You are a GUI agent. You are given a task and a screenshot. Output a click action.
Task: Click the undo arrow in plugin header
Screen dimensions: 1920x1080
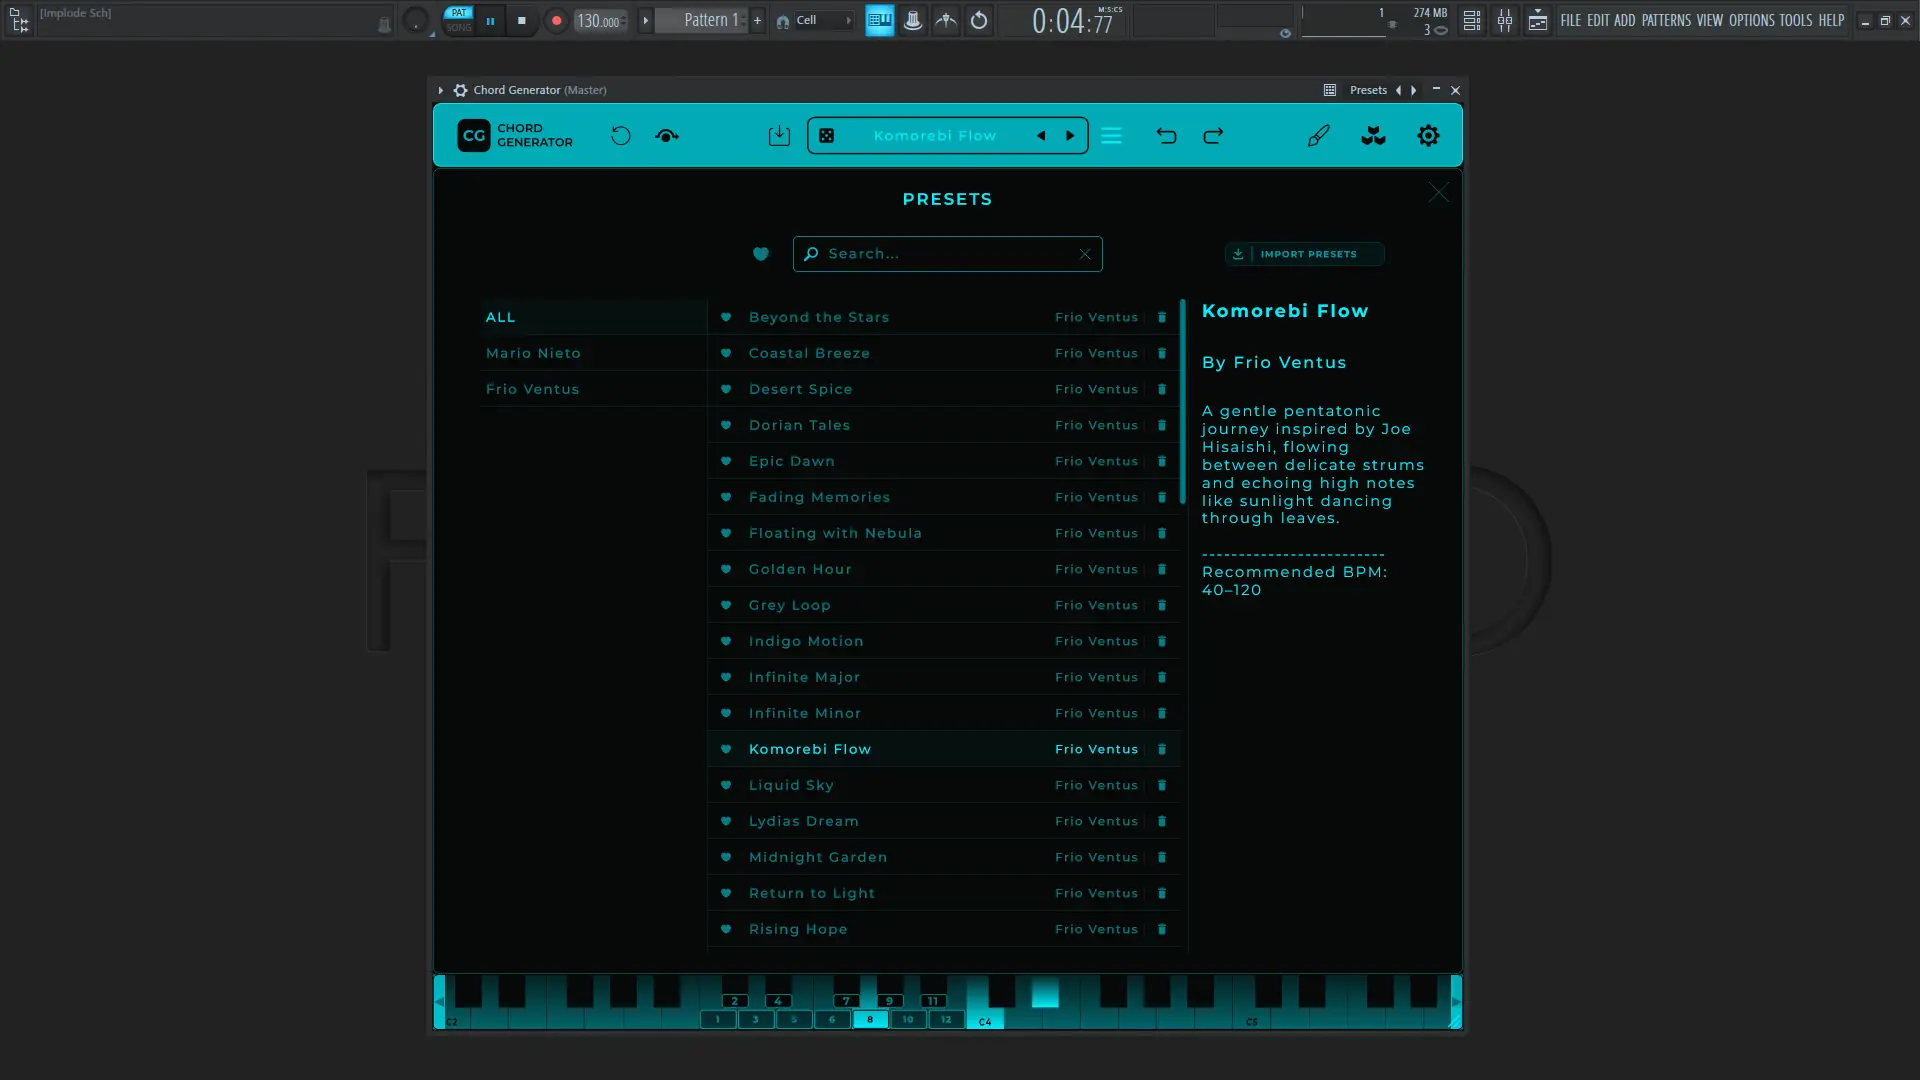1166,136
